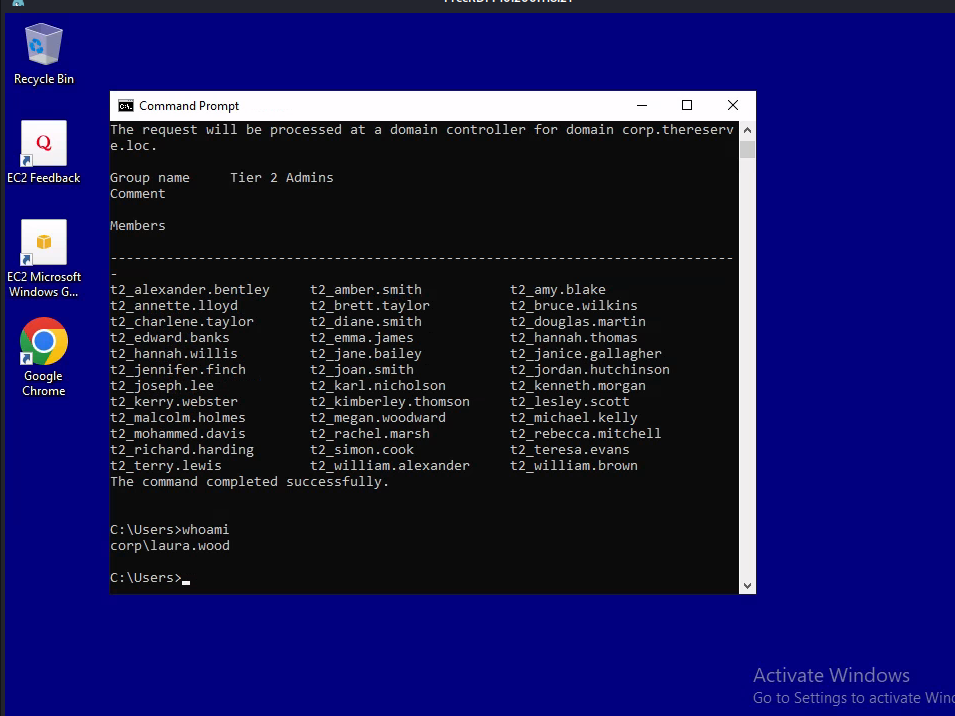Click the text 't2_jennifer.finch'

(x=178, y=370)
